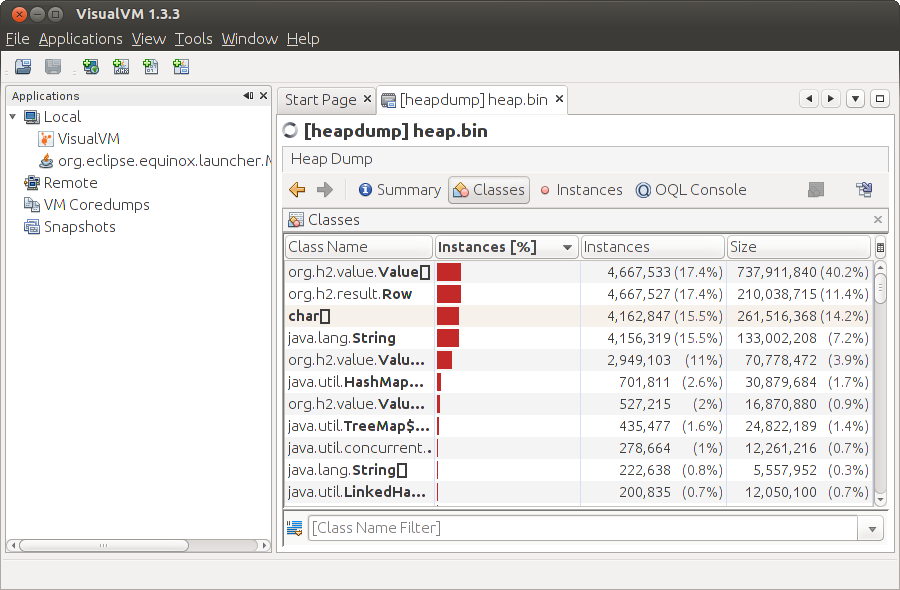Click the Add JMX Connection toolbar icon
This screenshot has width=900, height=590.
[121, 67]
